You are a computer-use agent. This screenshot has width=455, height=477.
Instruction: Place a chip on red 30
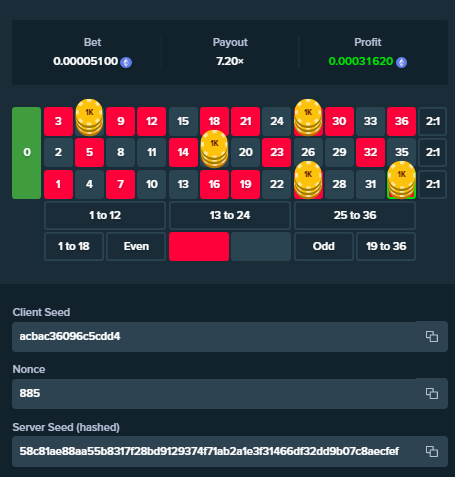pos(339,121)
